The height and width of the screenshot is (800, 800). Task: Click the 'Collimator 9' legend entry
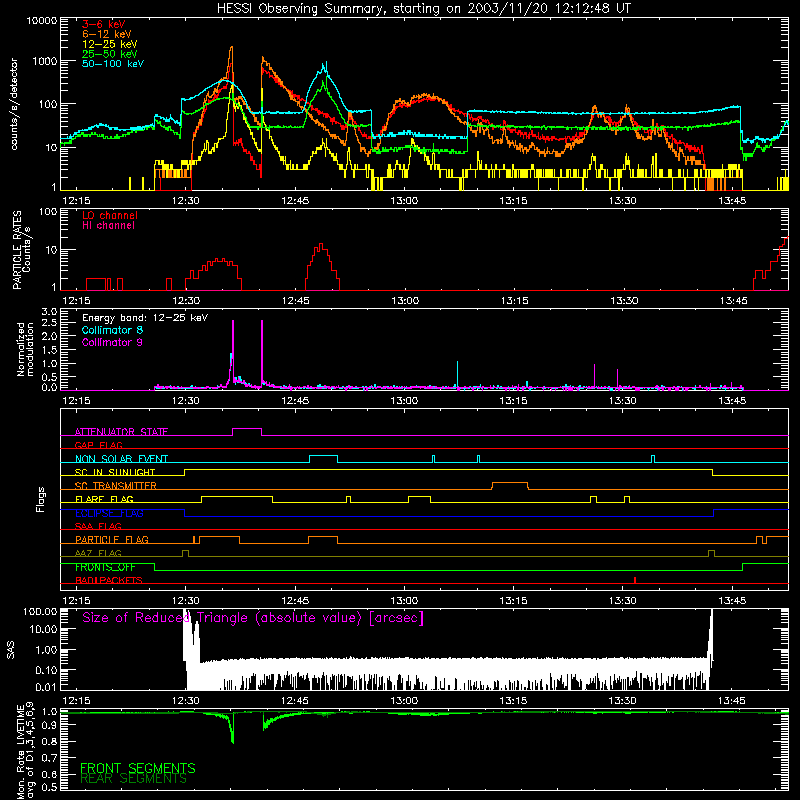(x=112, y=342)
